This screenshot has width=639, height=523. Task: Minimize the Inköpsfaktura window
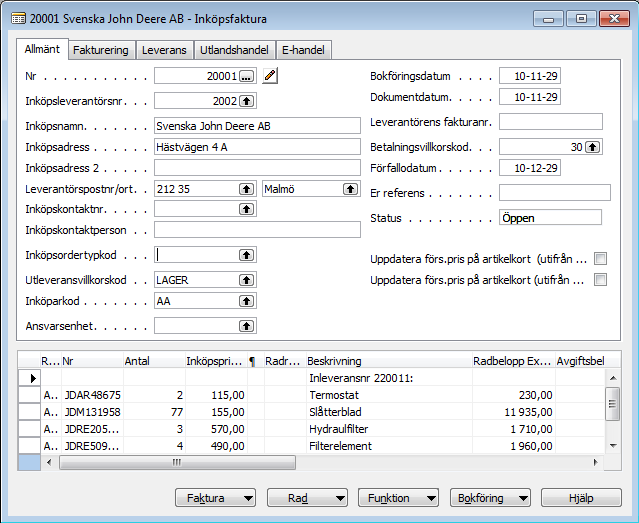[549, 19]
